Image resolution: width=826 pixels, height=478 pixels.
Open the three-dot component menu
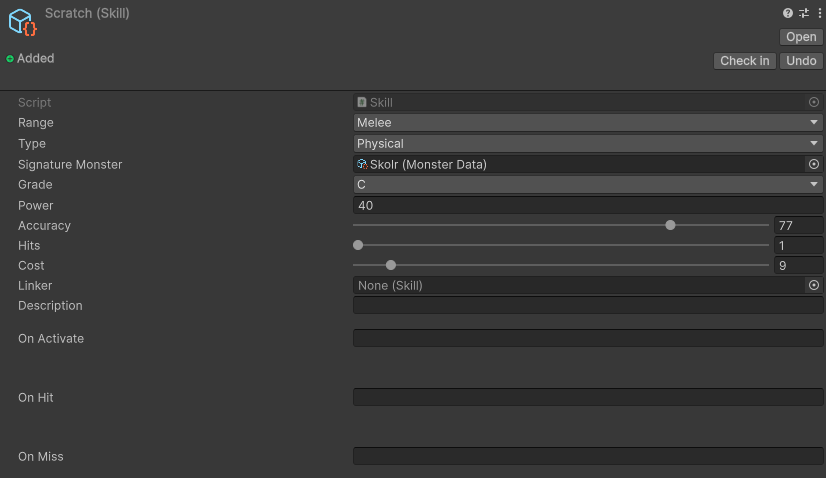(819, 13)
